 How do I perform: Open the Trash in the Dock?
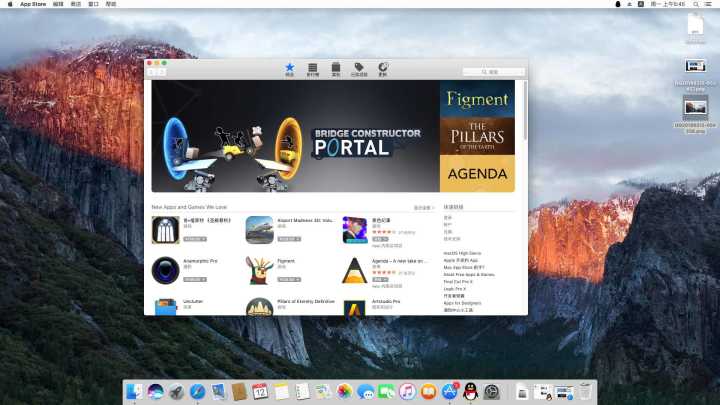coord(585,392)
